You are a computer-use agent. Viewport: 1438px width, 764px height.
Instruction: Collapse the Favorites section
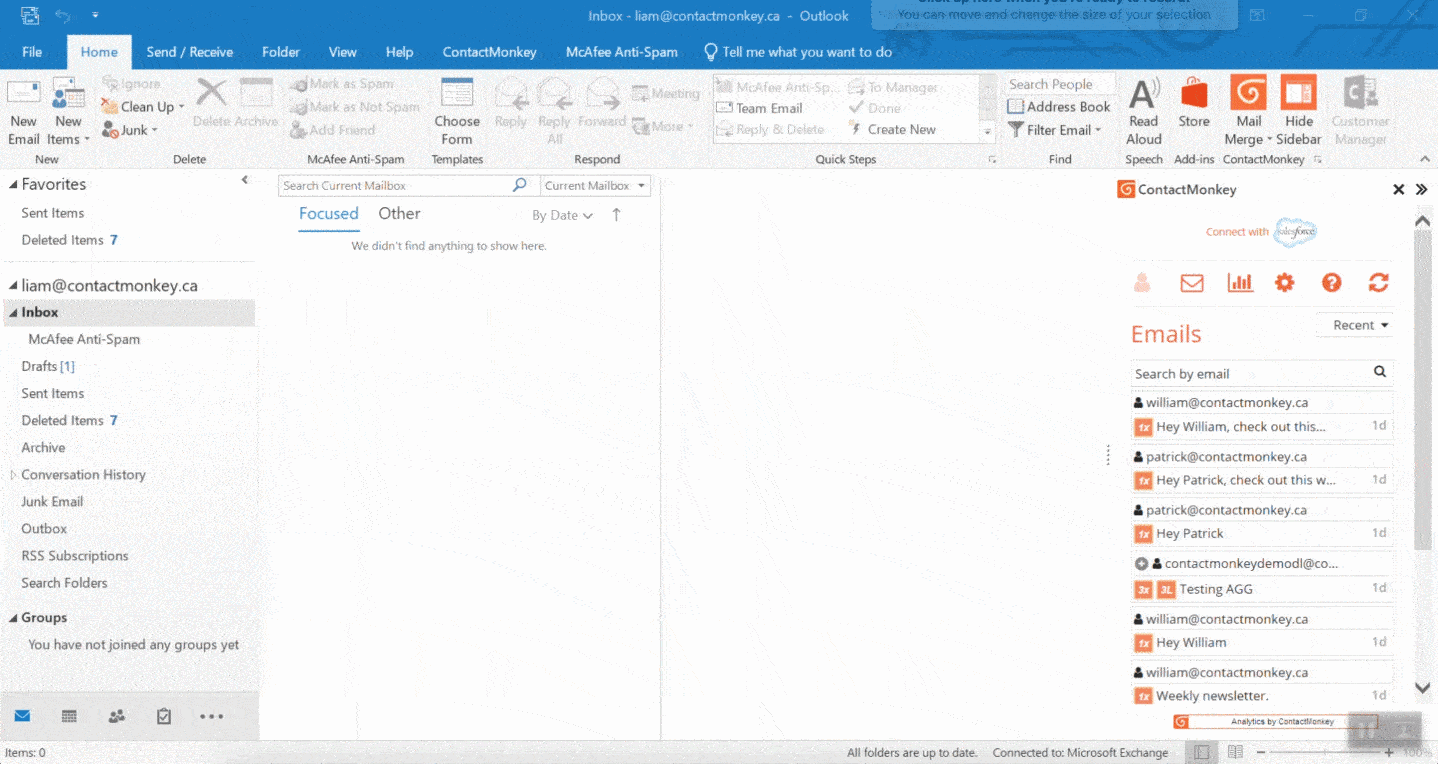click(13, 185)
